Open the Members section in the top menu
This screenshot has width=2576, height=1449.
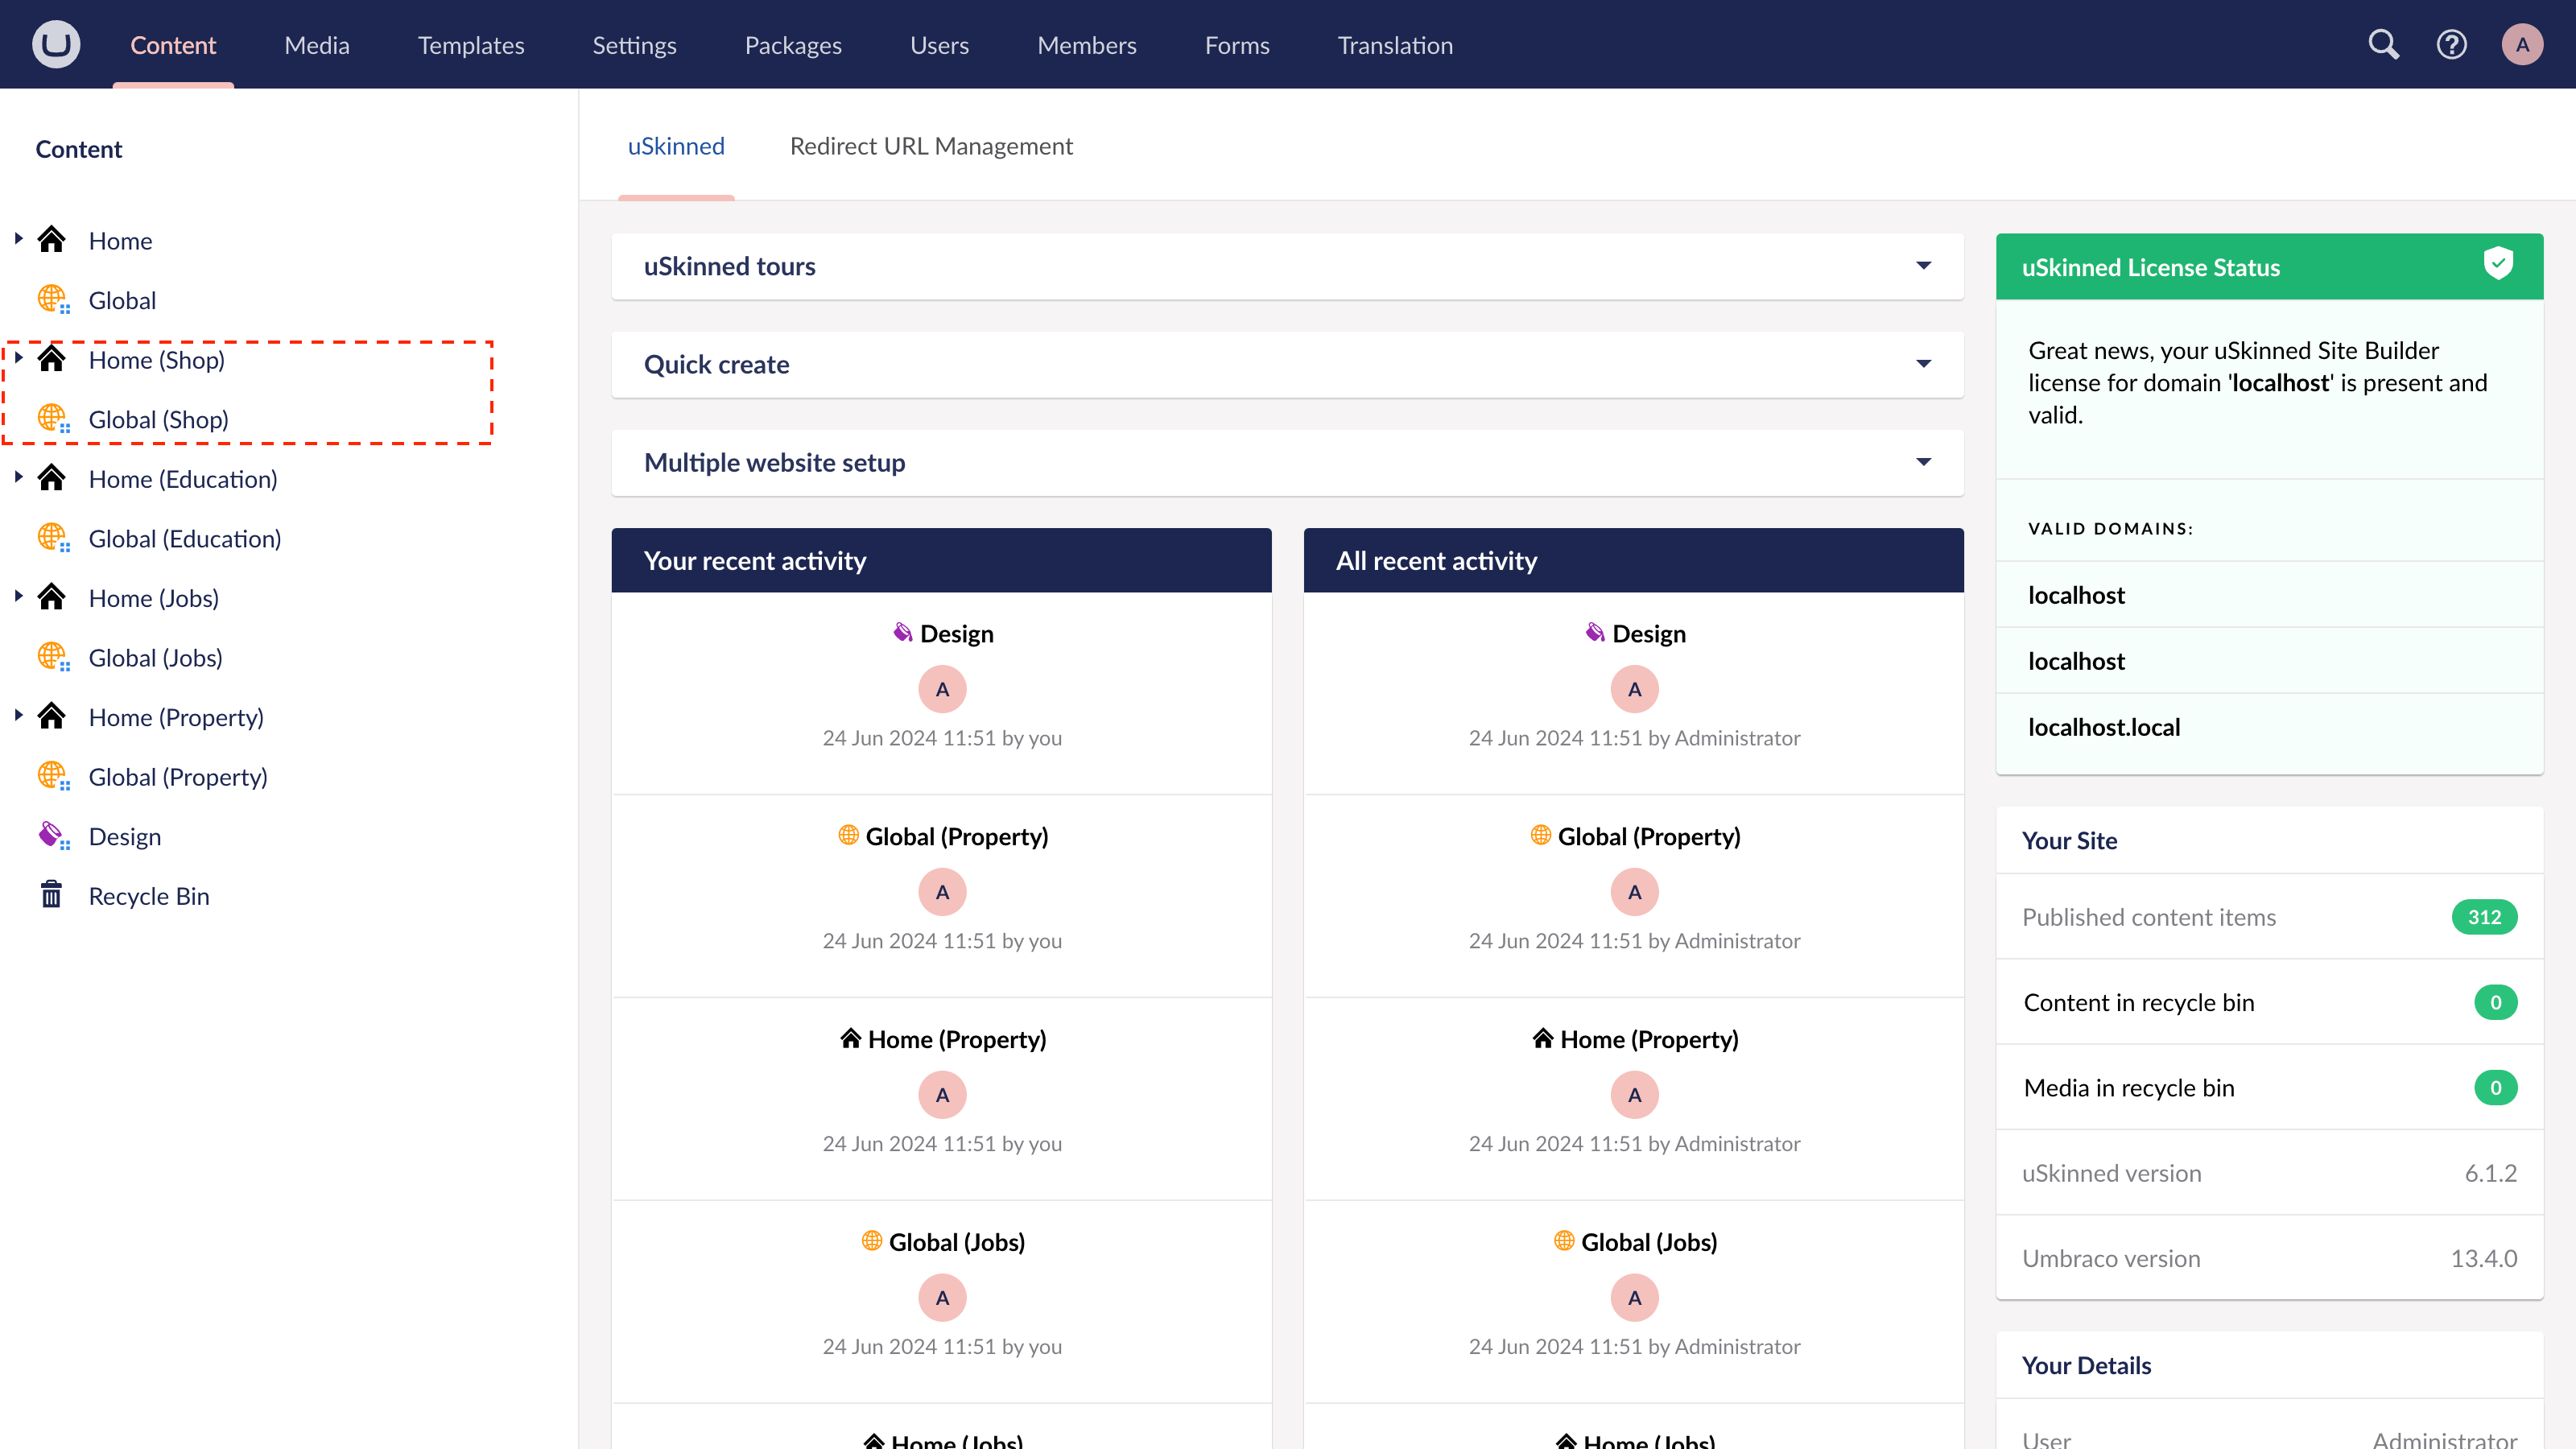coord(1087,44)
